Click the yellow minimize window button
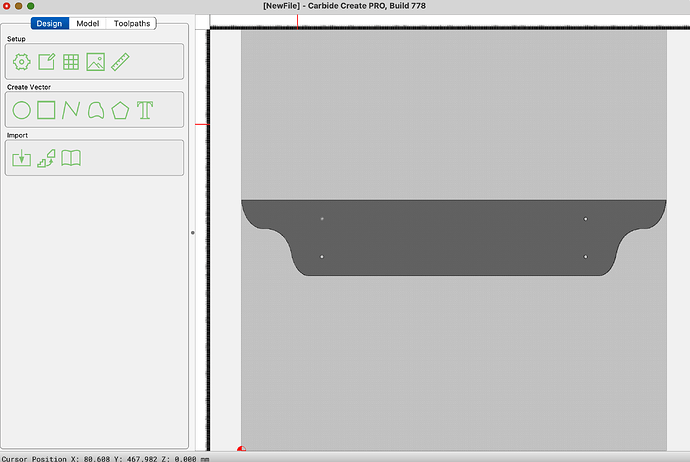 [18, 6]
